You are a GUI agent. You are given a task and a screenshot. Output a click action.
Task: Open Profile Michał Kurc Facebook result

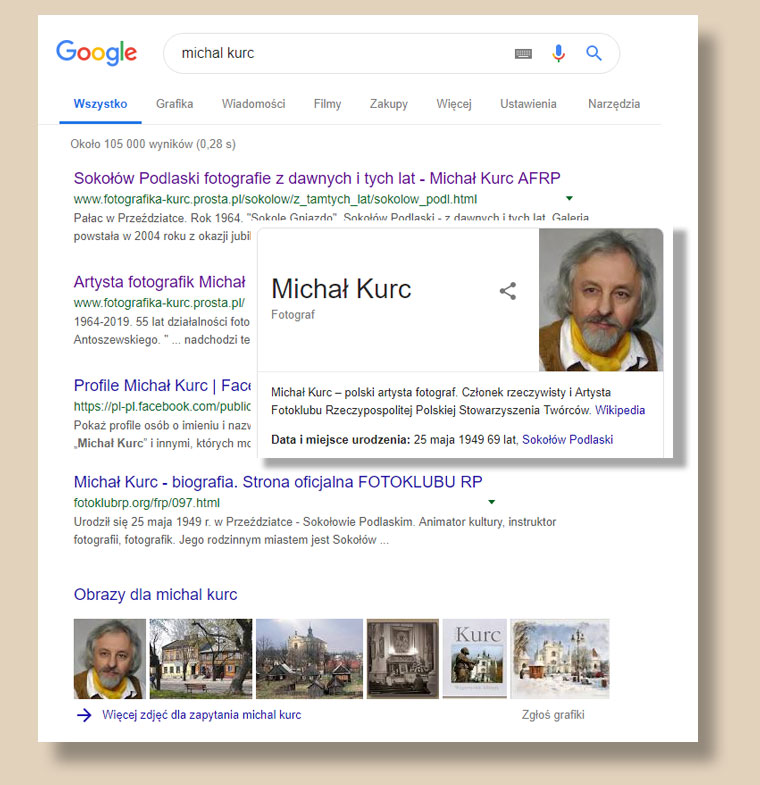(x=162, y=385)
